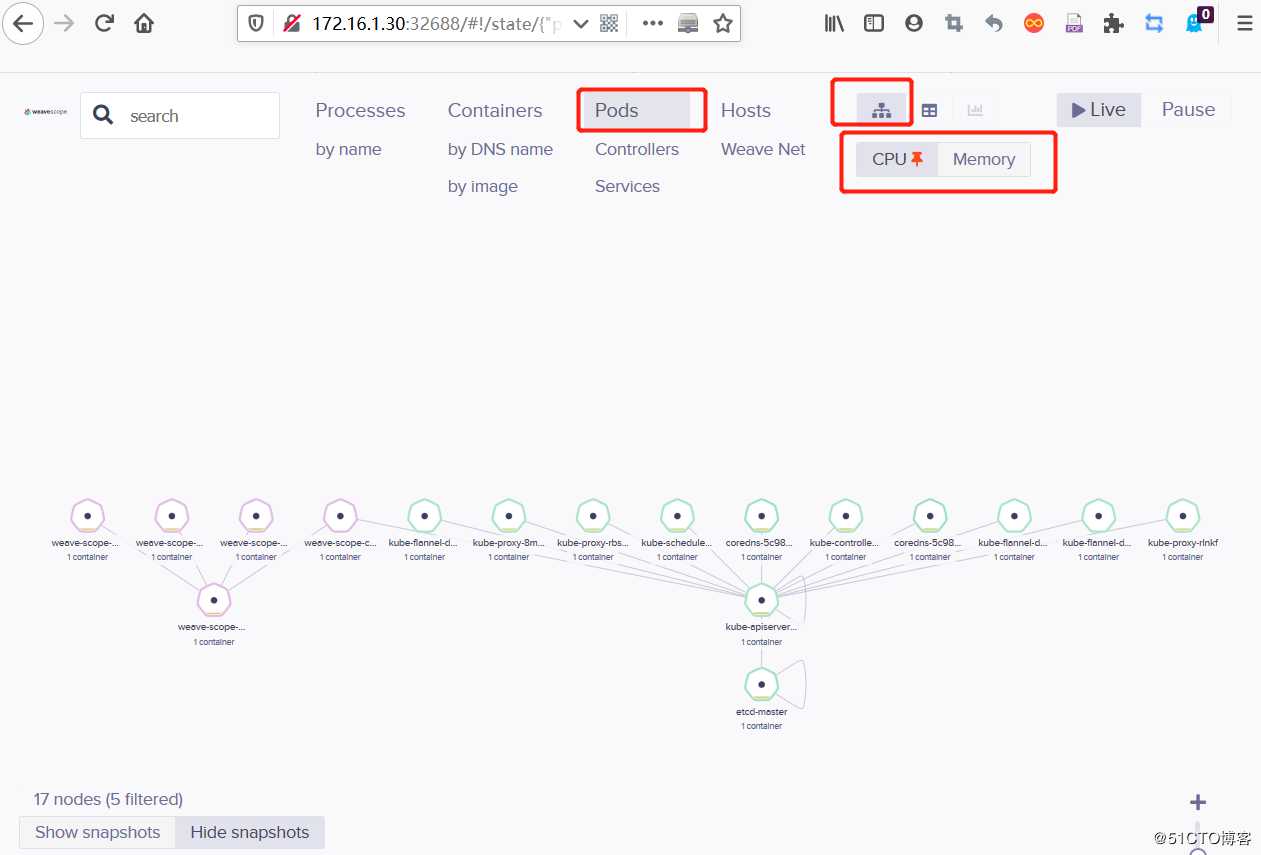Select the kube-proxy-rlnkf pod node
The width and height of the screenshot is (1261, 855).
coord(1183,516)
